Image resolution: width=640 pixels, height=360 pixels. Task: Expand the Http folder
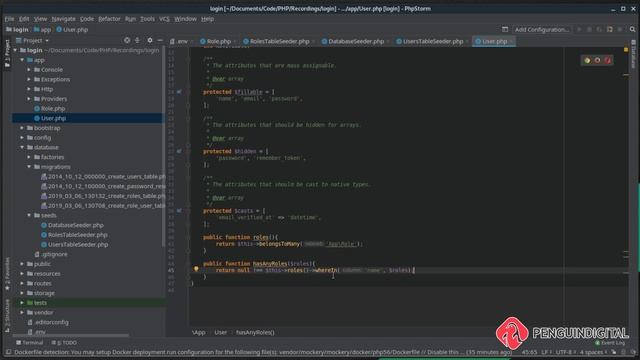click(x=29, y=89)
